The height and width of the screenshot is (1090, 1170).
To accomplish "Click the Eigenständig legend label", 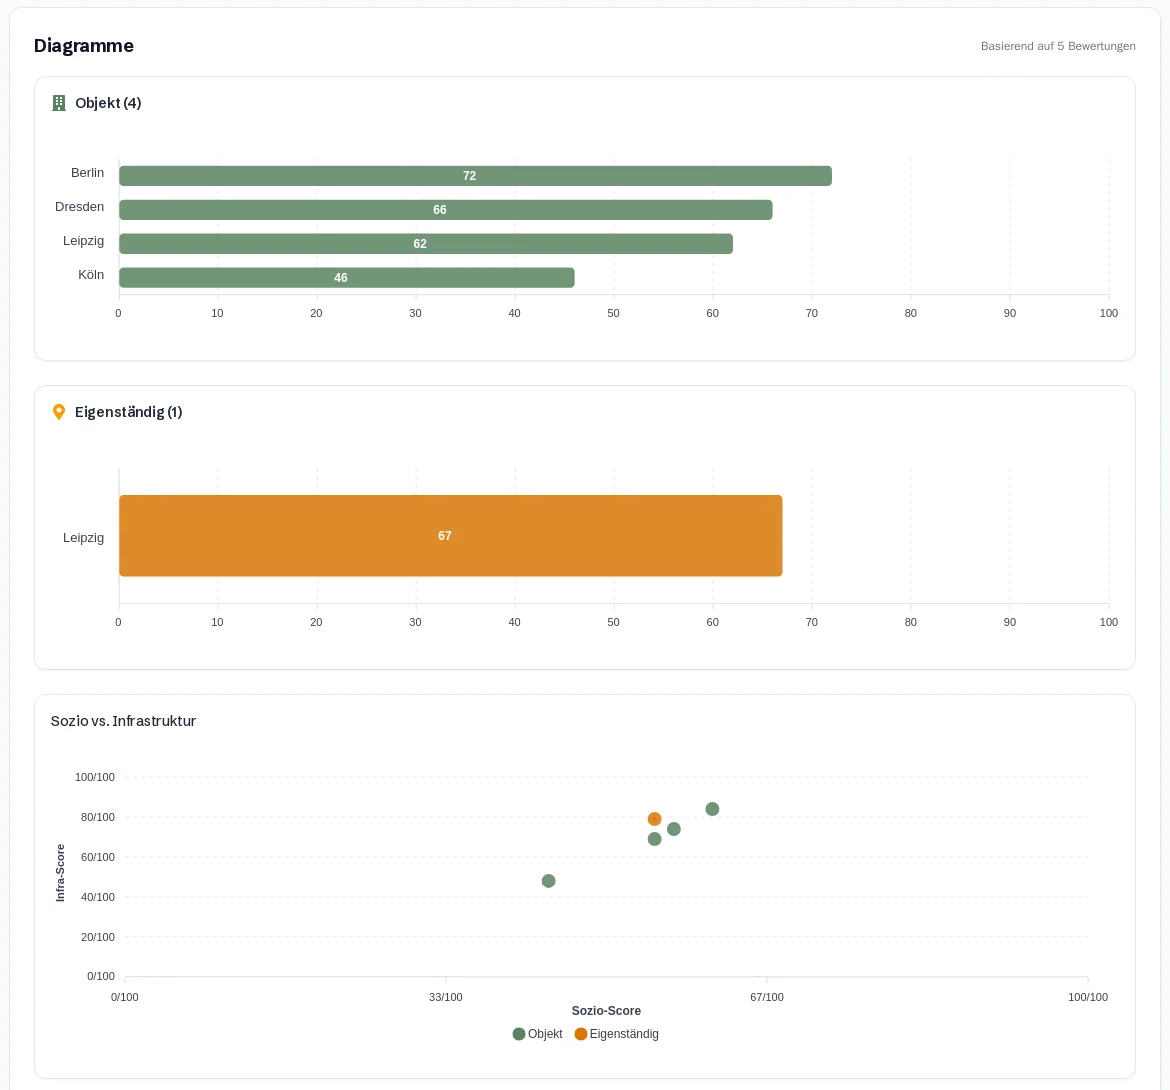I will [624, 1034].
